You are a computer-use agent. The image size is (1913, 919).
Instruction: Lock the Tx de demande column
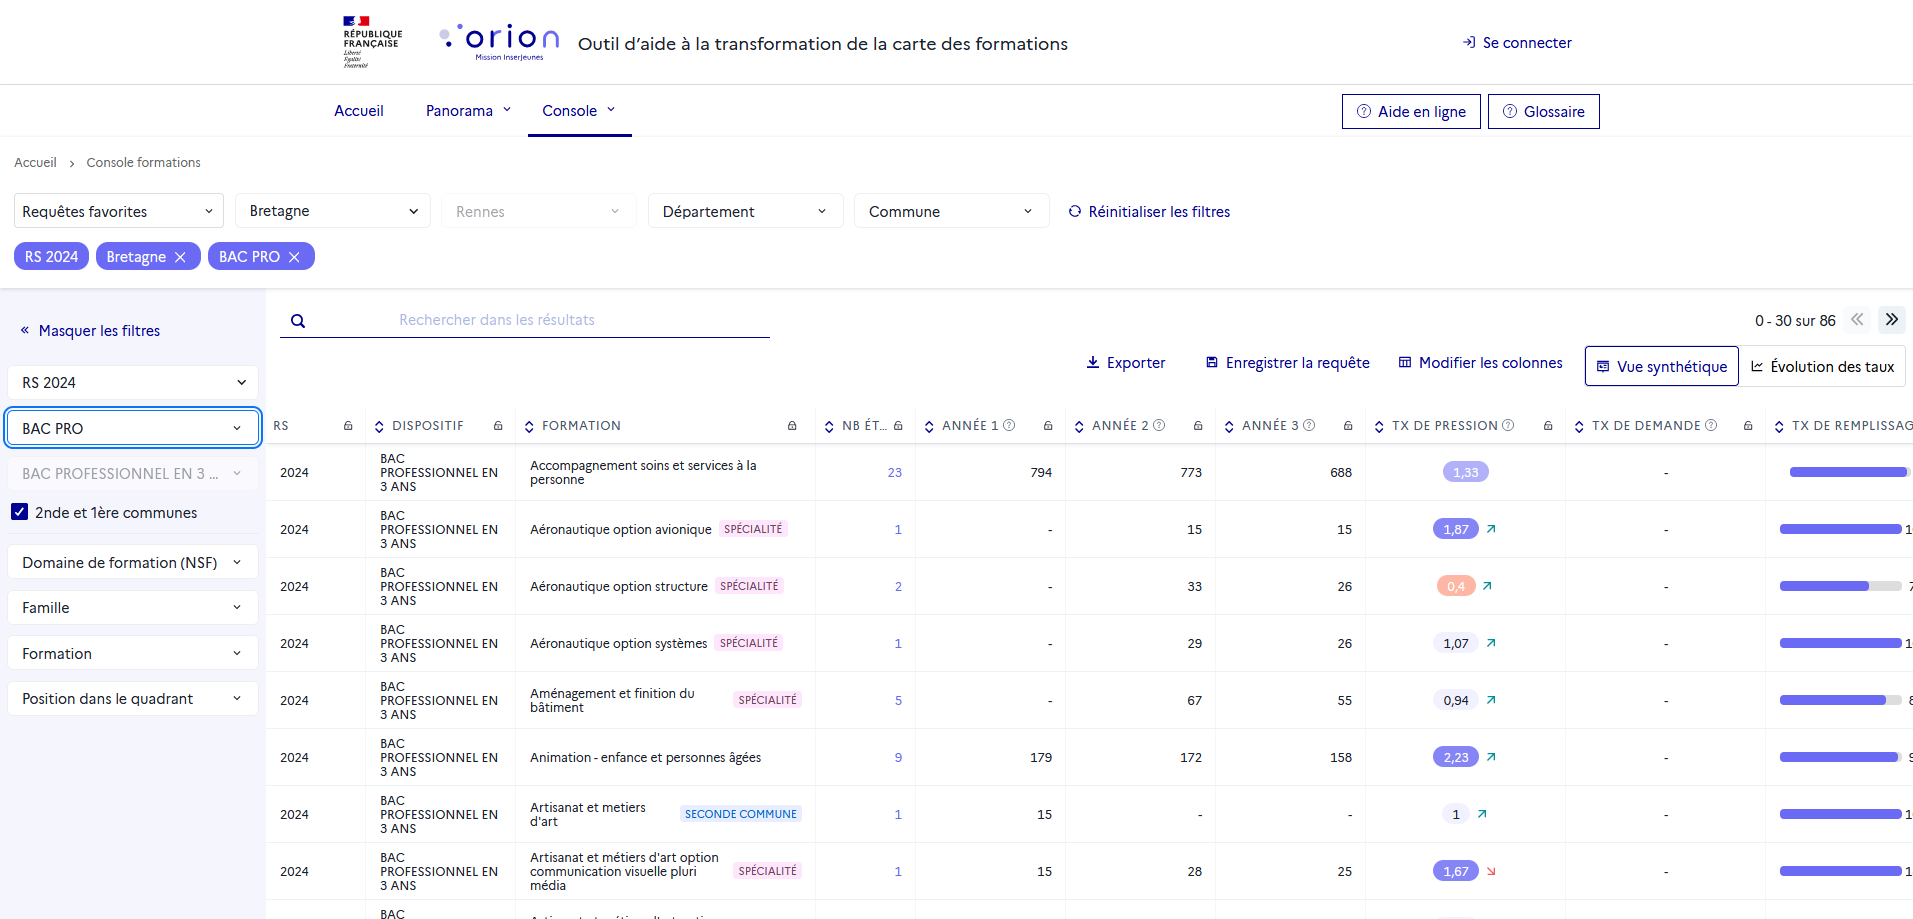pyautogui.click(x=1748, y=426)
